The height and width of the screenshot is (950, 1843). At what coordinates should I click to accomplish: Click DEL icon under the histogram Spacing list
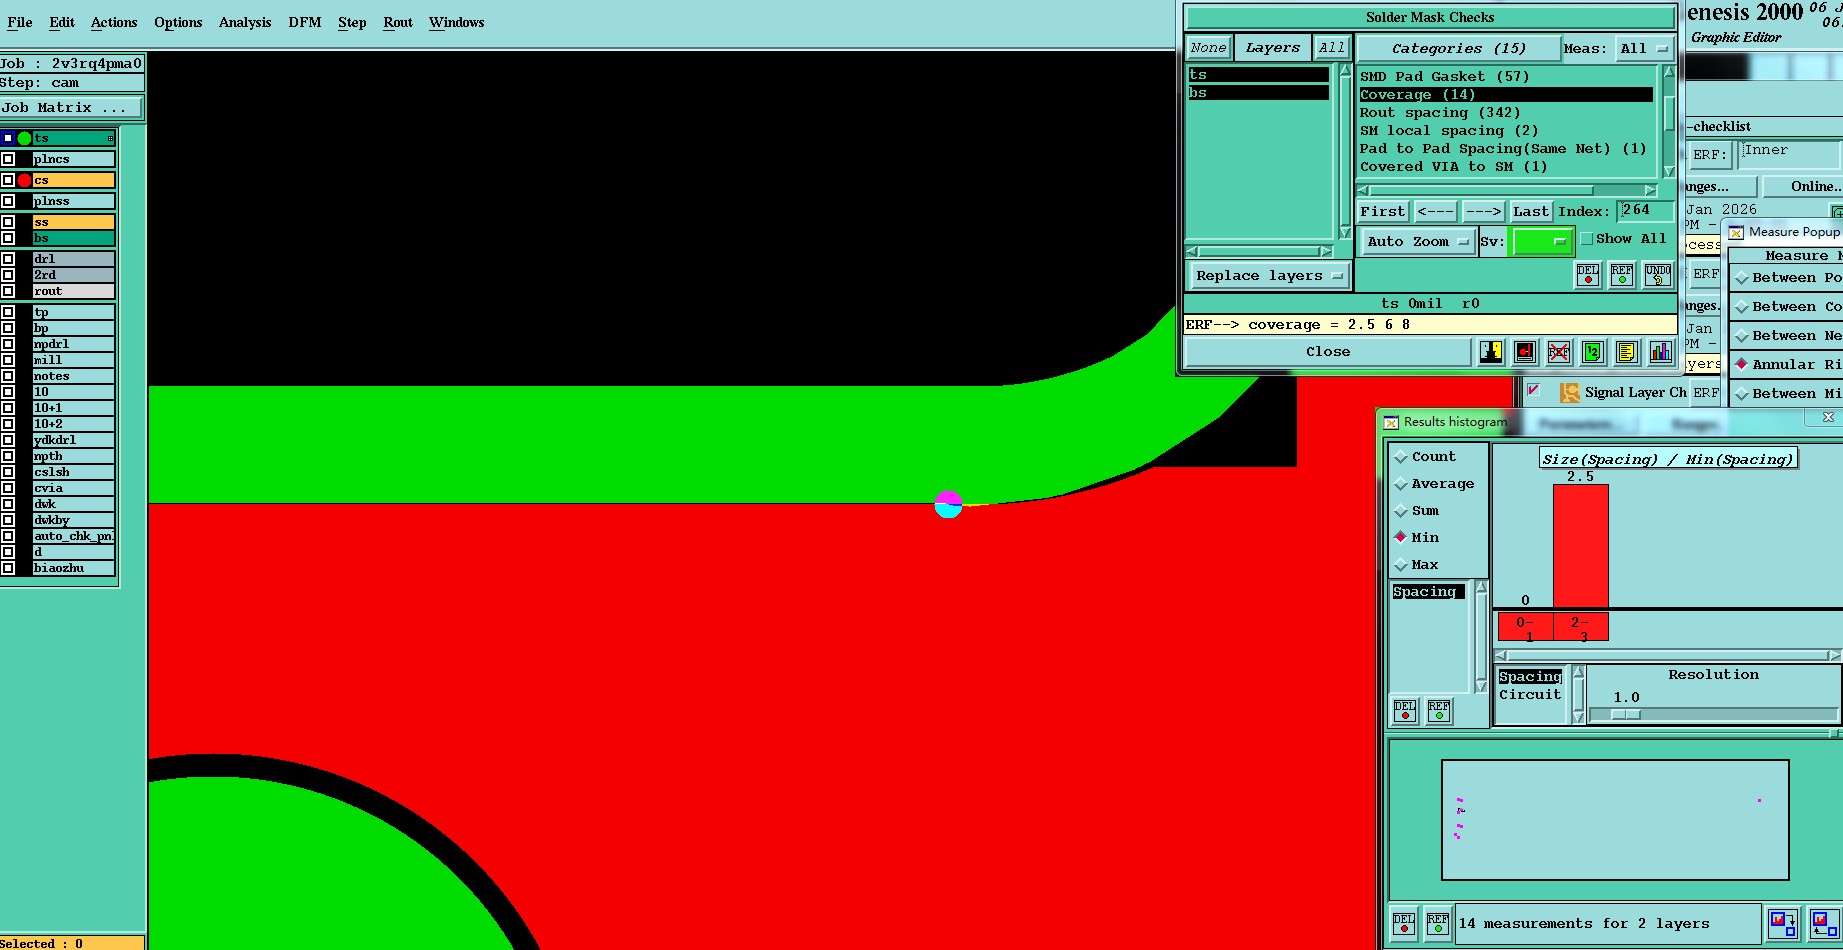pos(1405,711)
